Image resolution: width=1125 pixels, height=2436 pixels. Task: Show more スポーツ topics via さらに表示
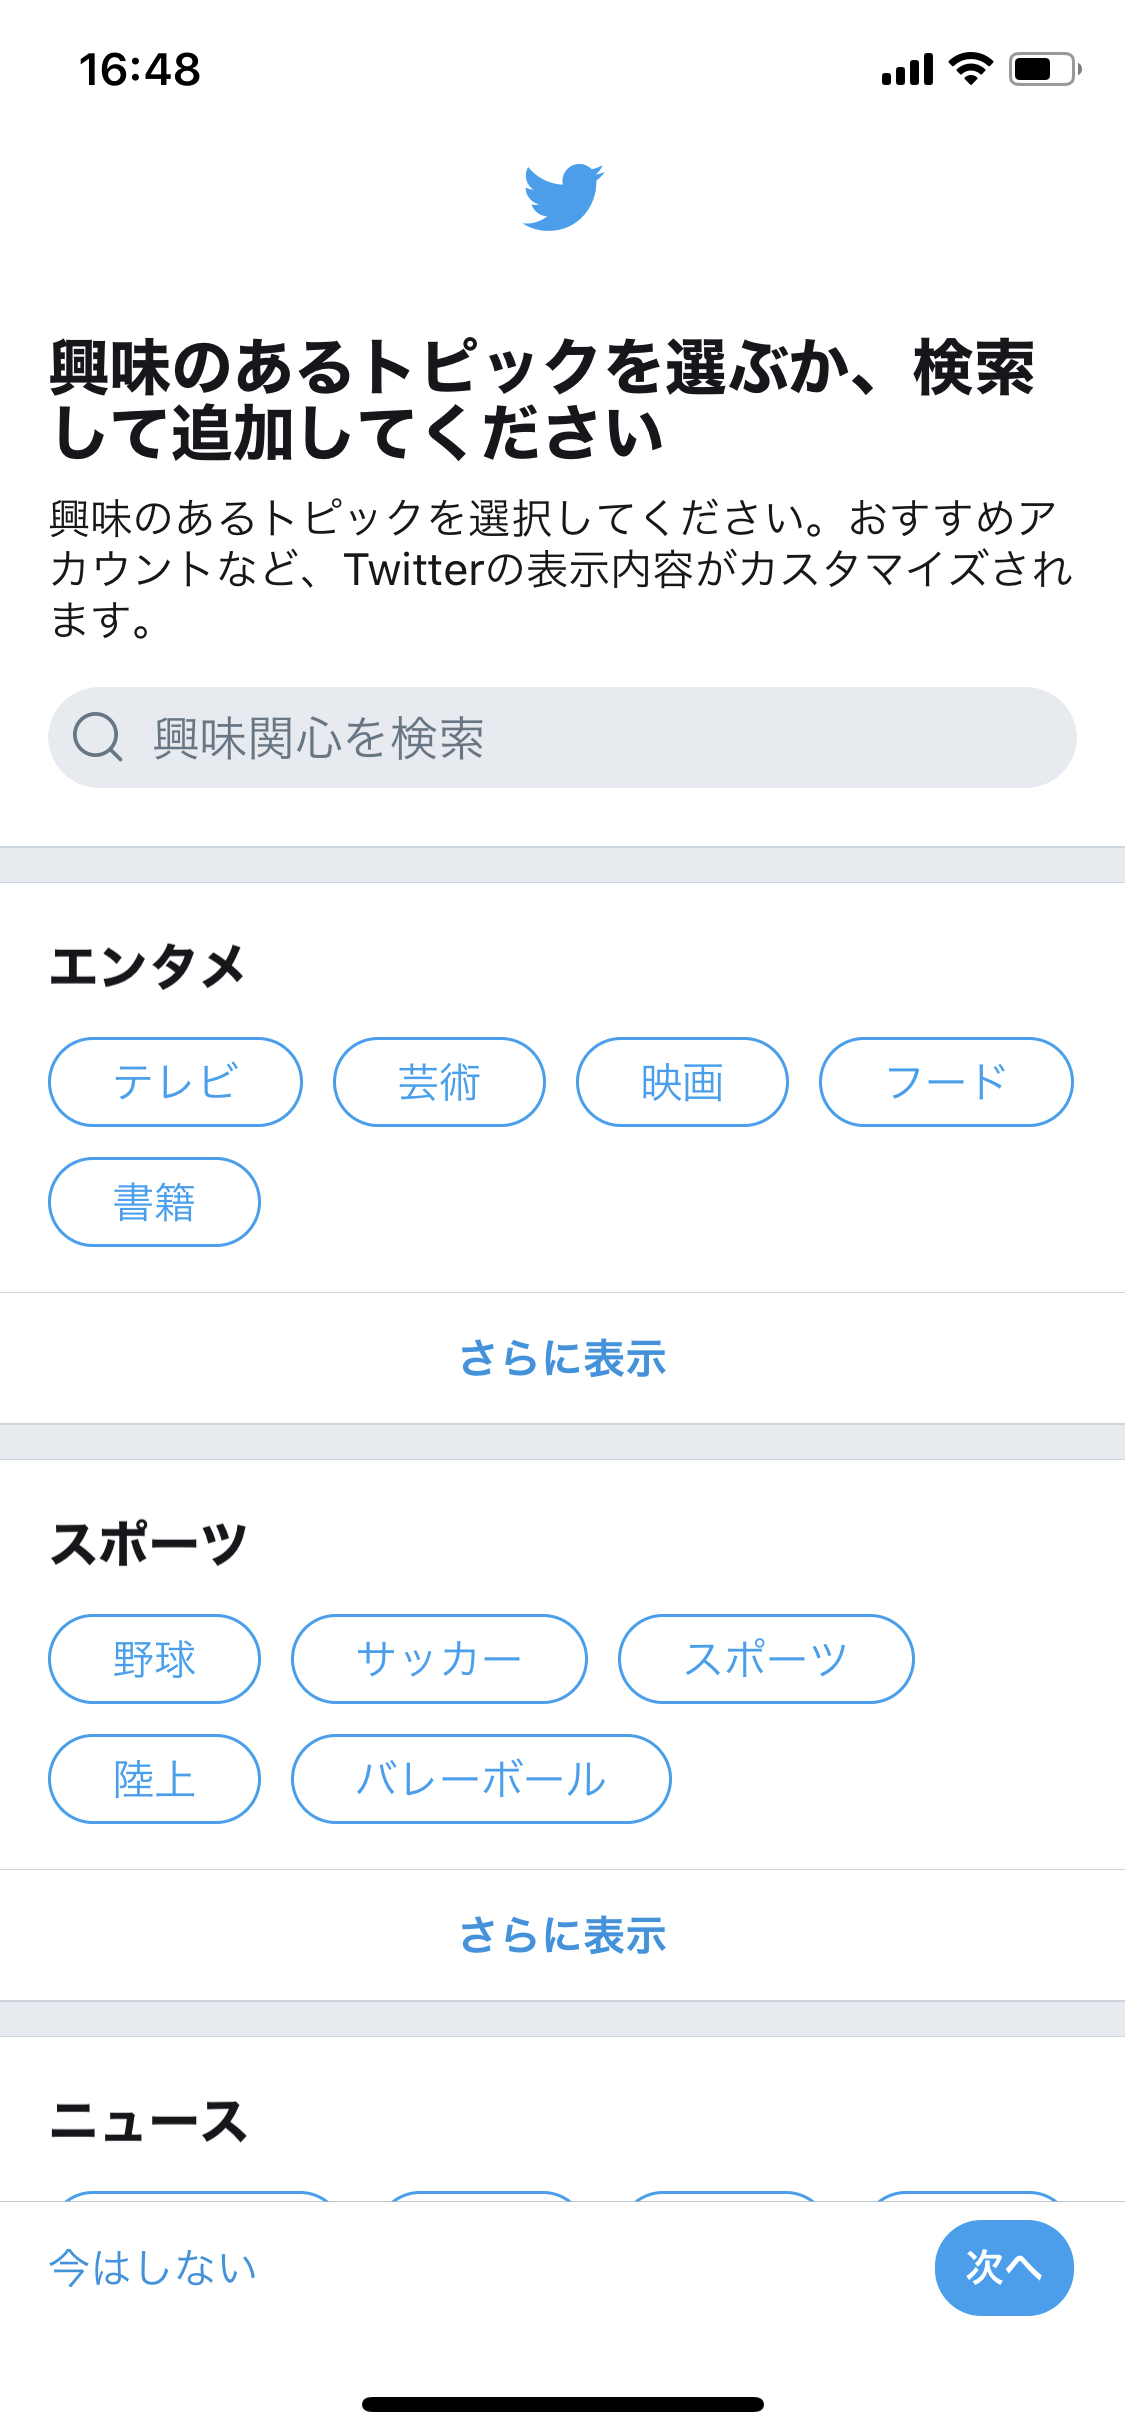click(563, 1936)
